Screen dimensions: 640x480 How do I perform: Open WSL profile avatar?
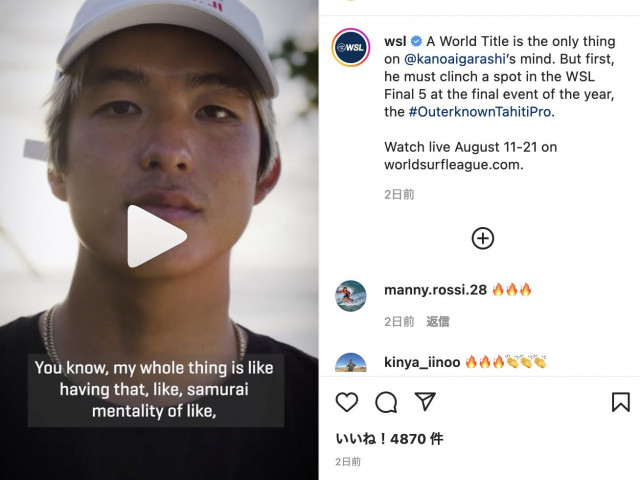[351, 47]
